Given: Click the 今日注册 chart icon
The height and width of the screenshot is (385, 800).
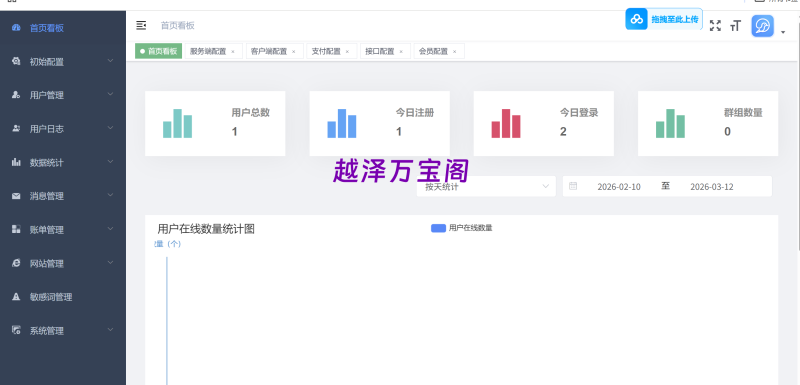Looking at the screenshot, I should (x=342, y=123).
